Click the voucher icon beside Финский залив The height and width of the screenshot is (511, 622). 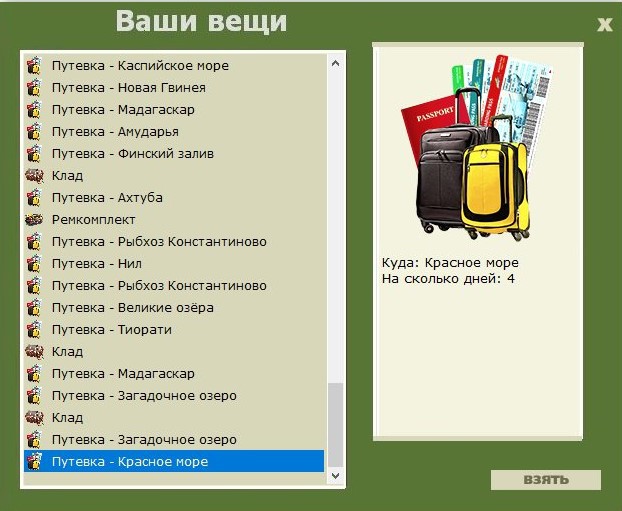(34, 154)
